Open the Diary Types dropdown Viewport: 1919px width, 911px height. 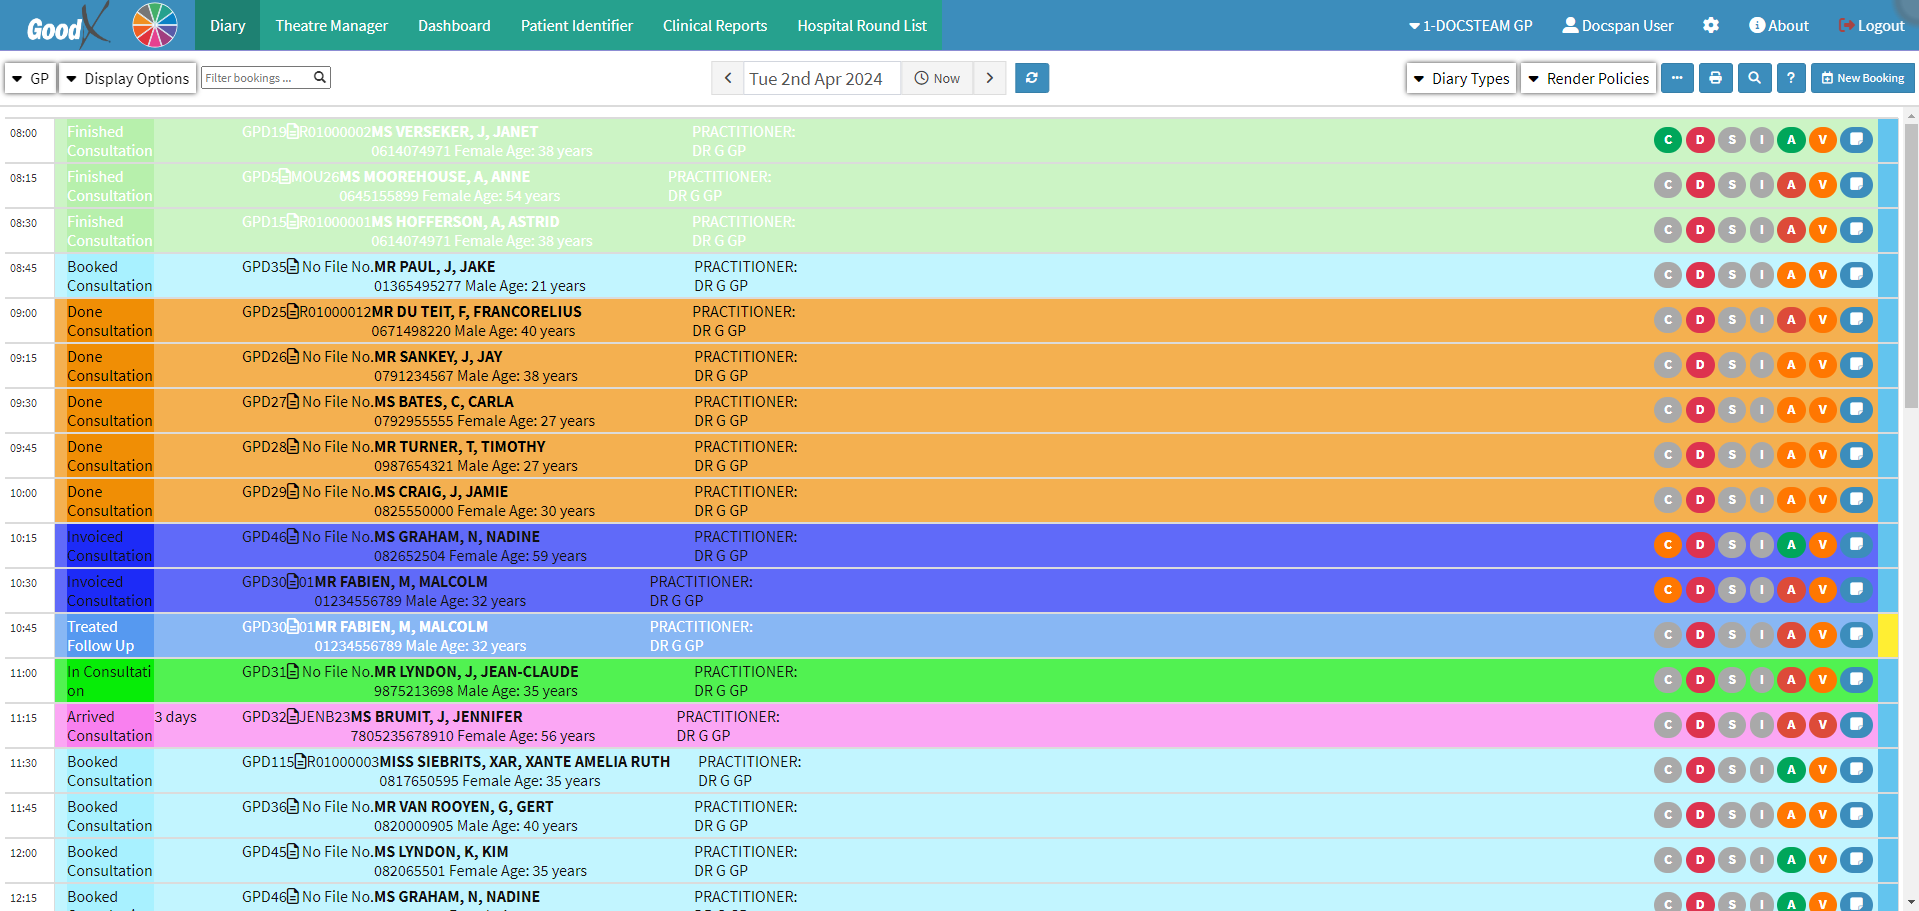click(1461, 78)
